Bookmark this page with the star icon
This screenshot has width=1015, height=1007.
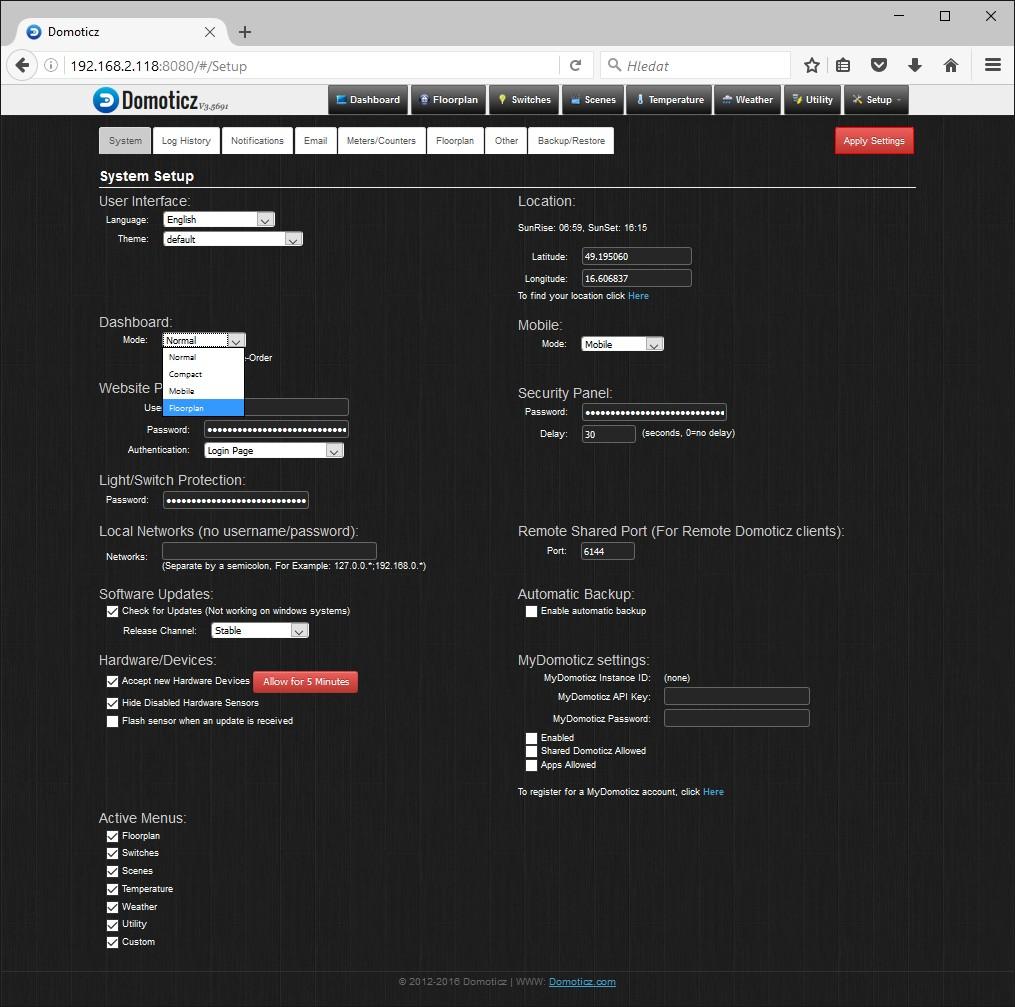[812, 65]
